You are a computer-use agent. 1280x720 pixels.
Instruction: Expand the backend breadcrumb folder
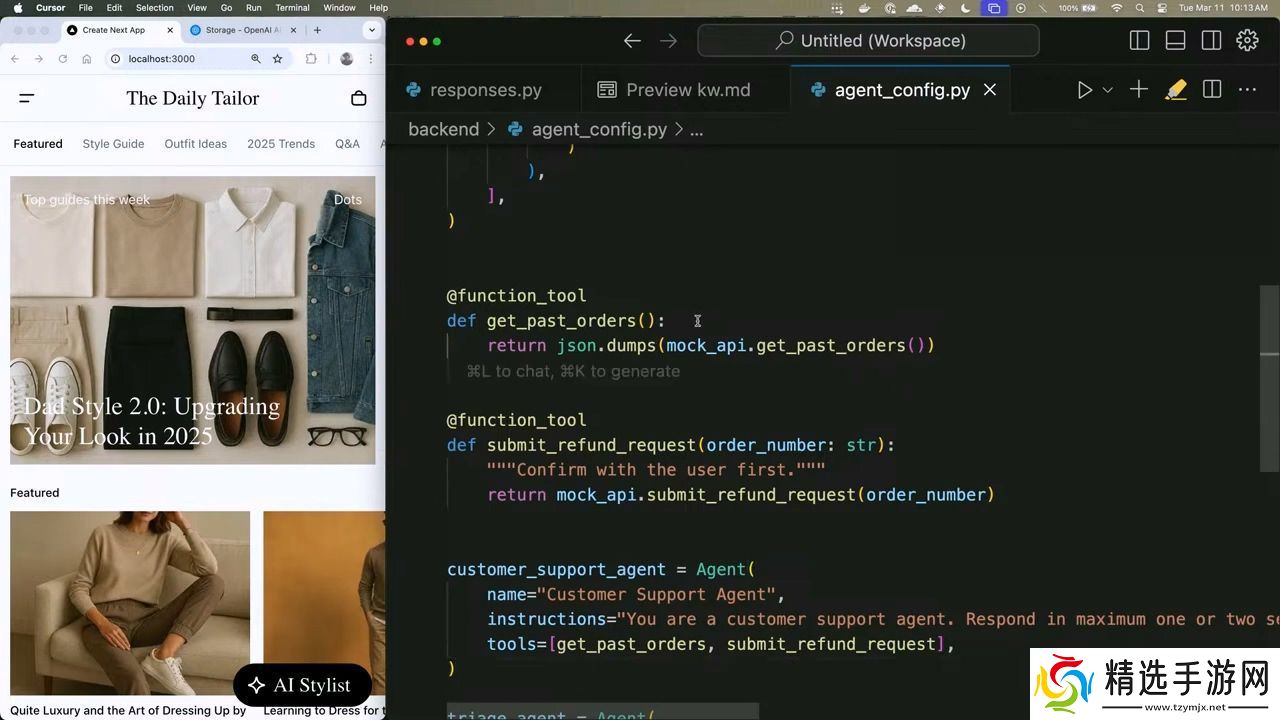[443, 129]
